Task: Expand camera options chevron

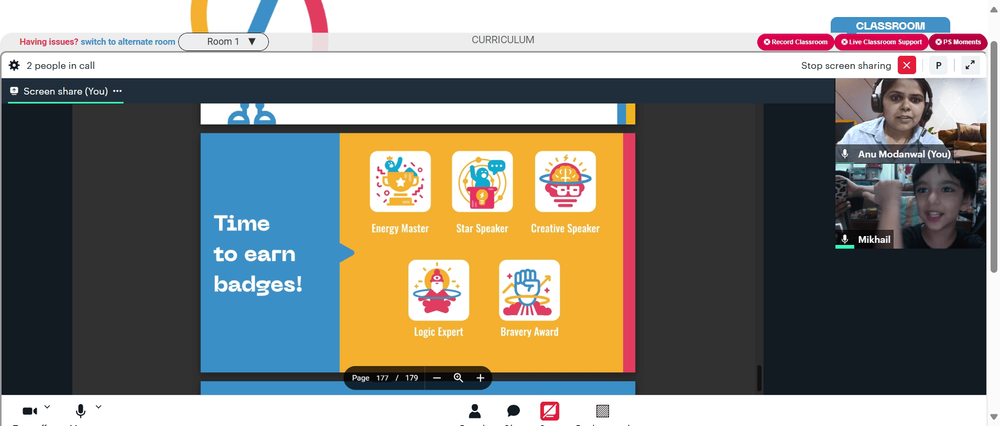Action: pos(47,407)
